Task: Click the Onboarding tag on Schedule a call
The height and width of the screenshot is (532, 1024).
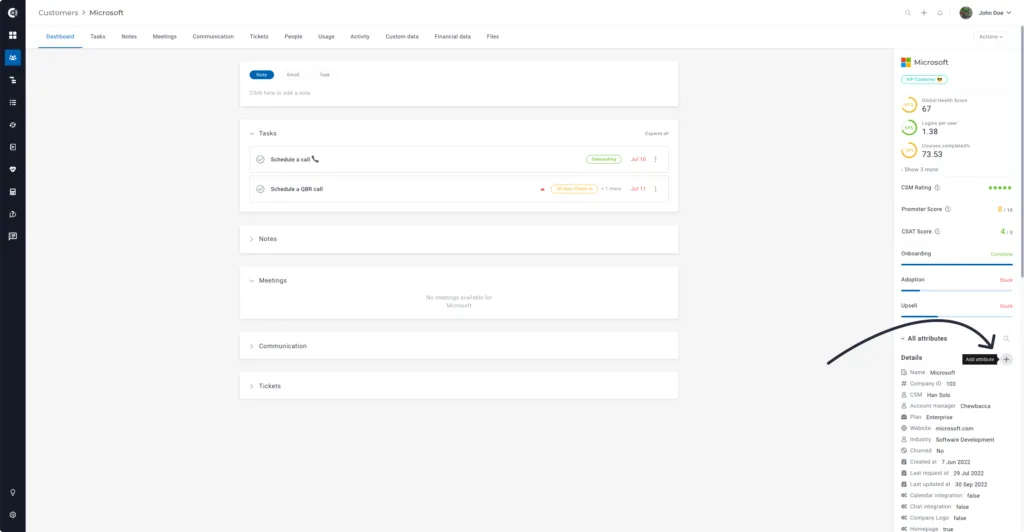Action: pos(603,159)
